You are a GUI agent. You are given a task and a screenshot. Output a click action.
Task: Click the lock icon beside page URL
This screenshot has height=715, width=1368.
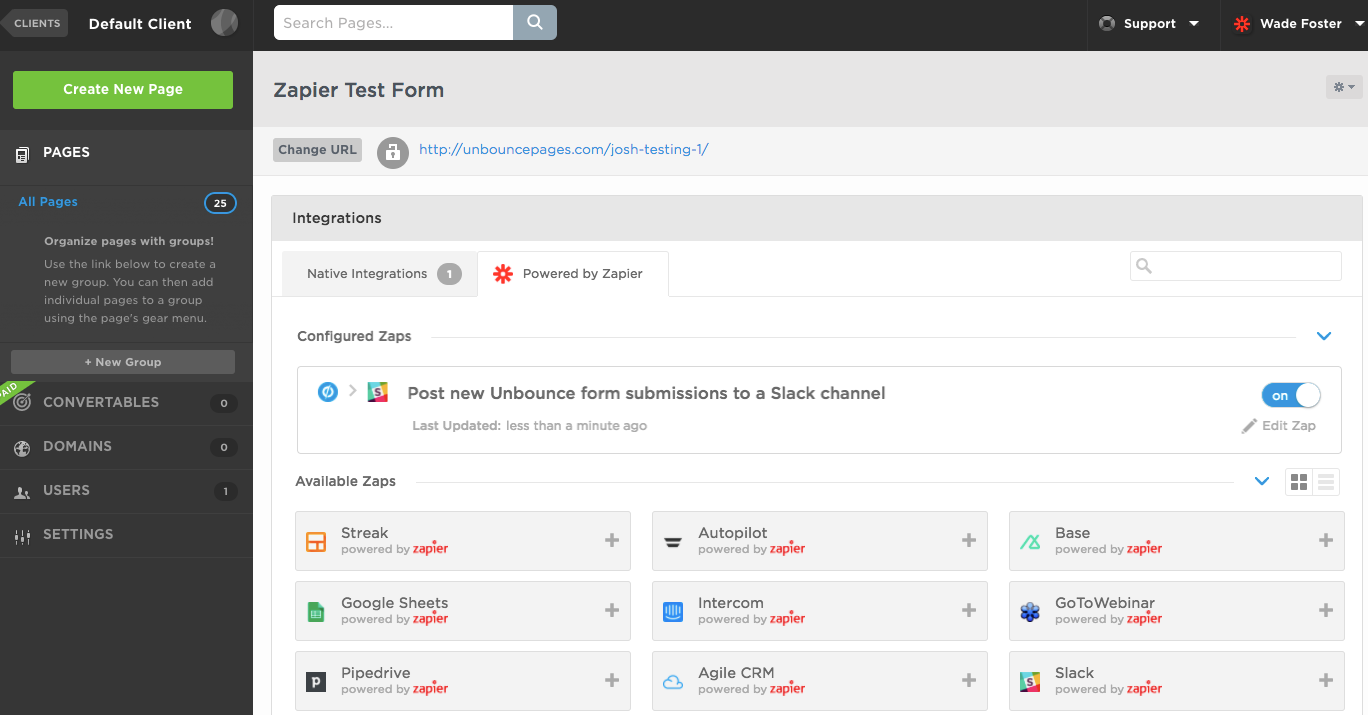click(393, 152)
